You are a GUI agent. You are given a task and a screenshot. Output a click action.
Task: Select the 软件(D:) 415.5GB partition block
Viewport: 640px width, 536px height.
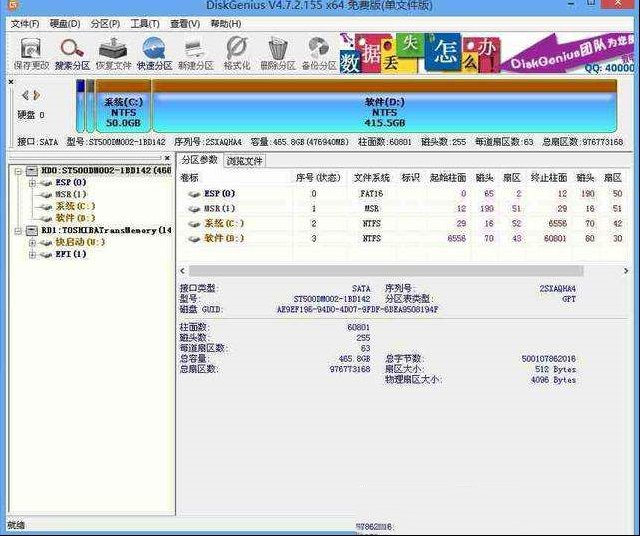click(x=384, y=107)
